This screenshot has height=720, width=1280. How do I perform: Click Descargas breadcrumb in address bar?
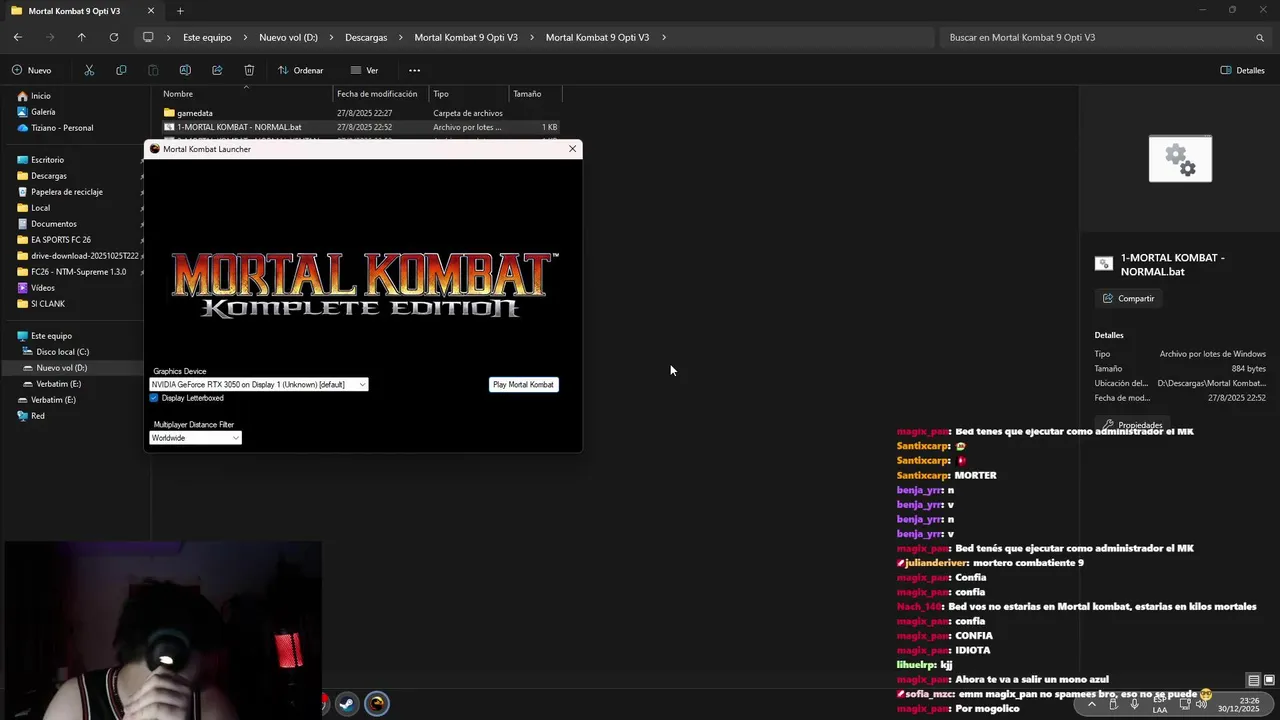pyautogui.click(x=366, y=37)
